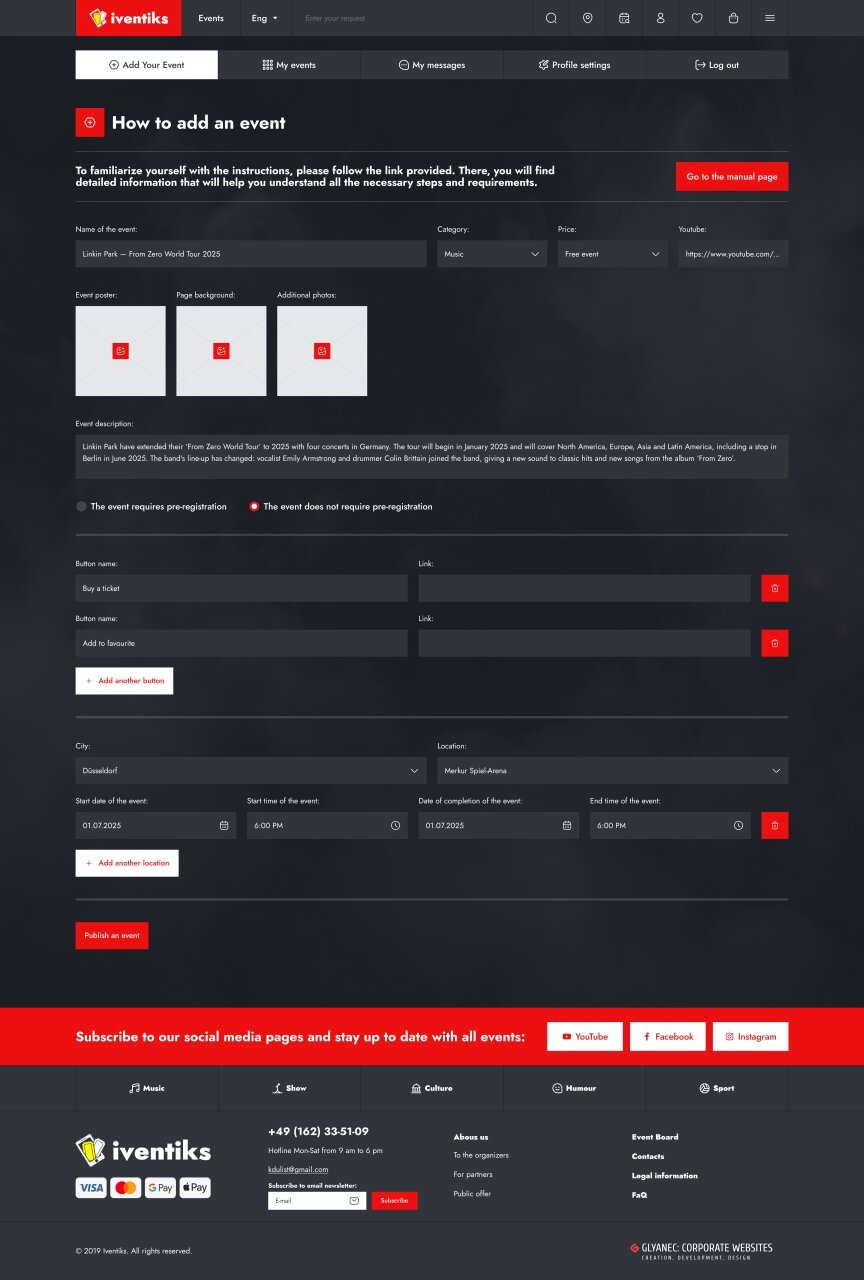Click the Iventiks logo in the header

pos(128,18)
